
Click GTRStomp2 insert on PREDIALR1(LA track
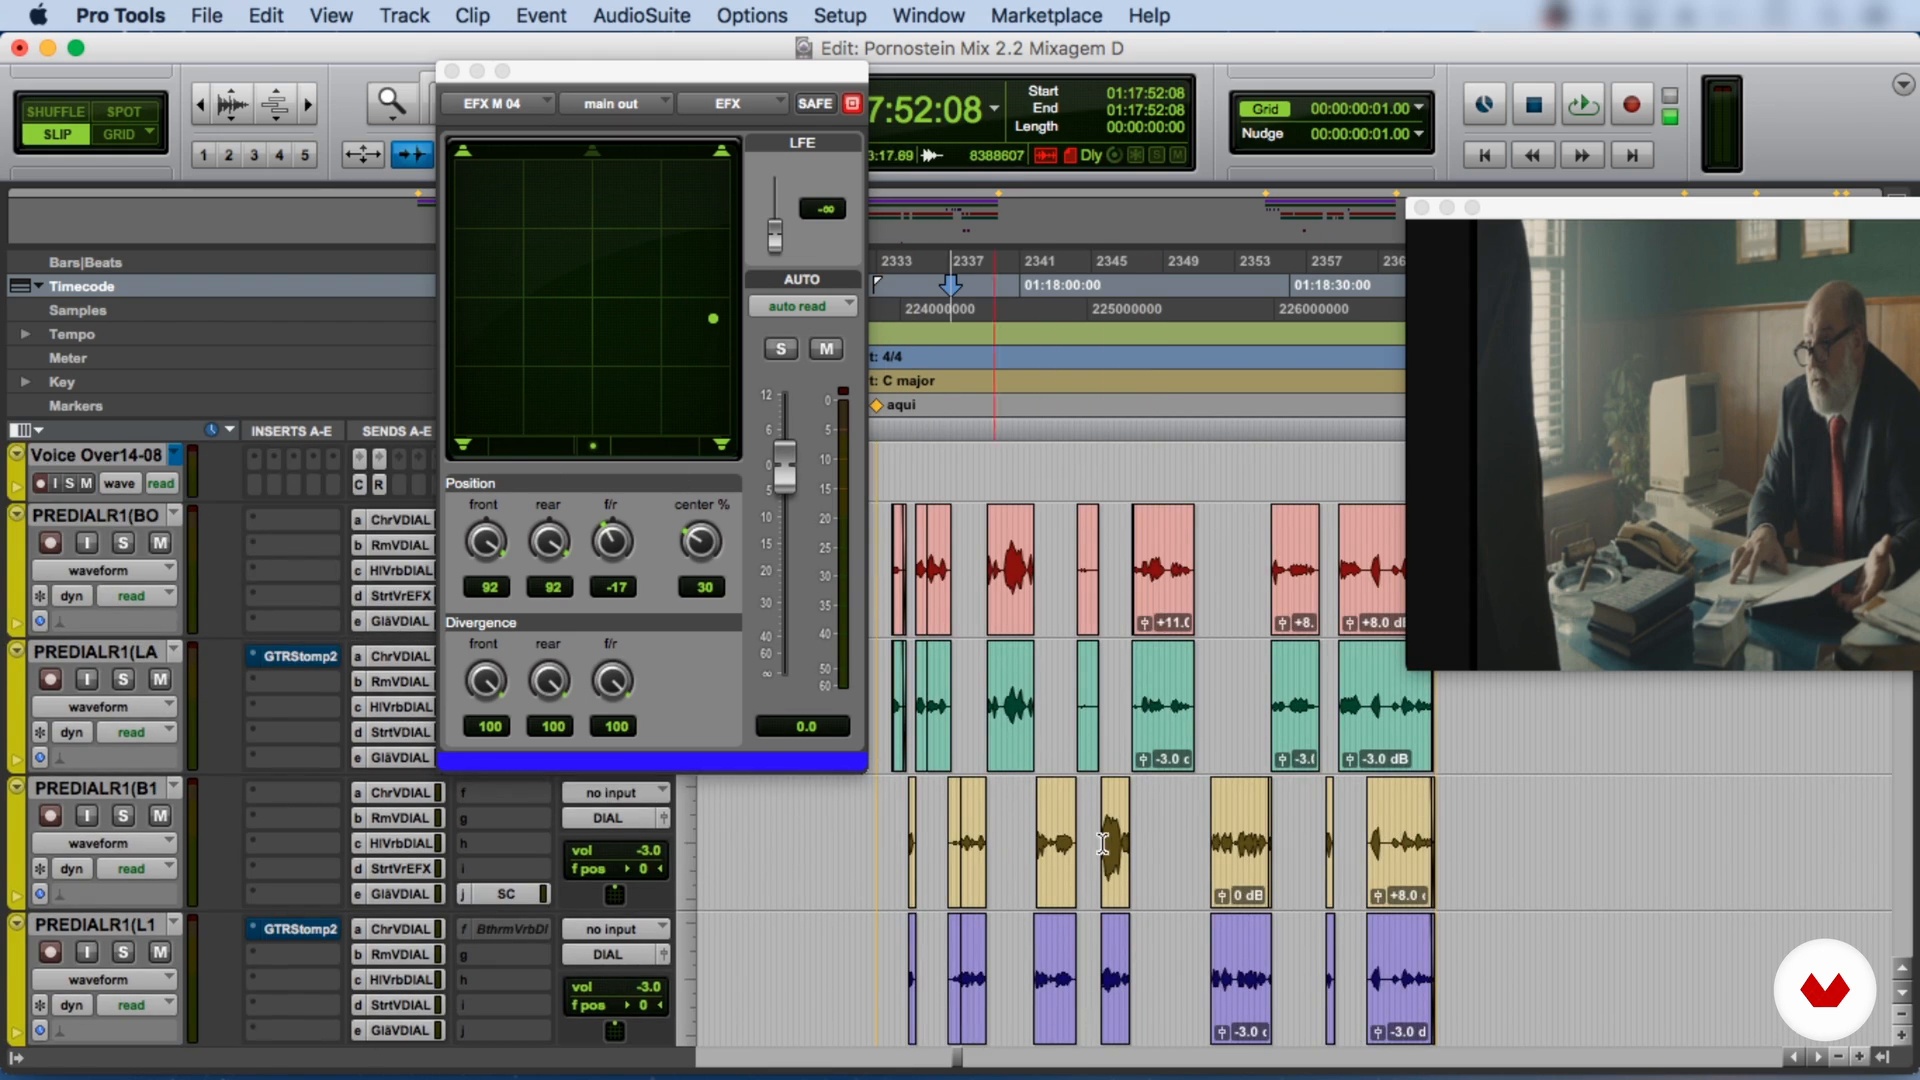pos(293,656)
